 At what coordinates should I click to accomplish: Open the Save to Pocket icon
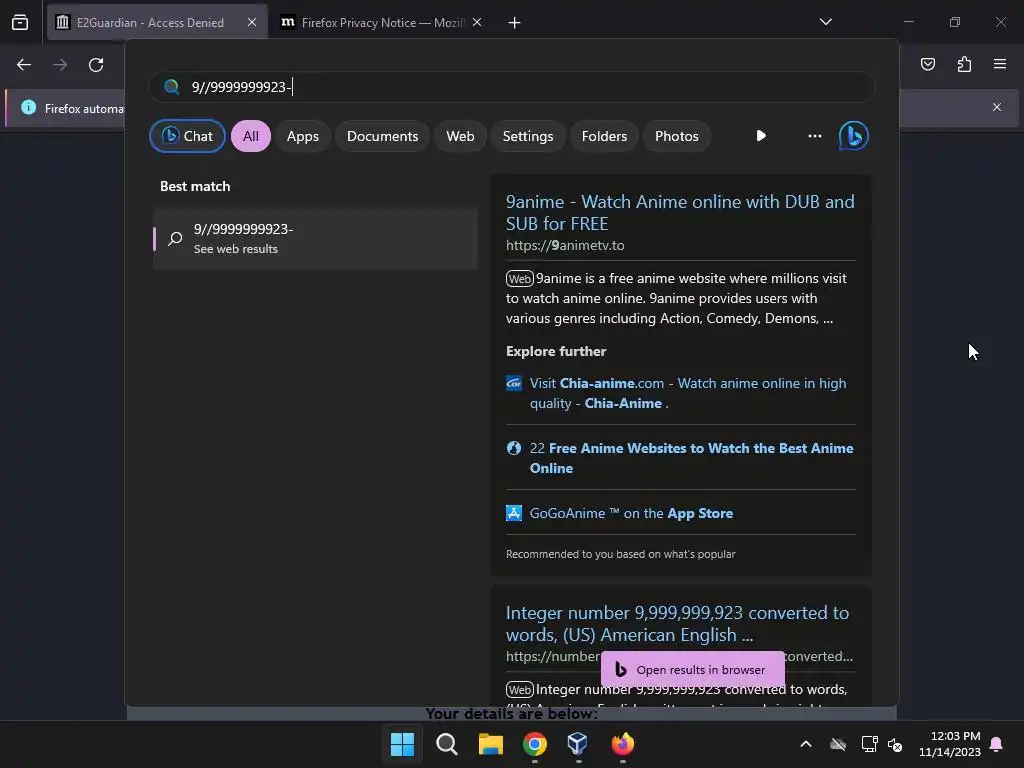[x=928, y=64]
